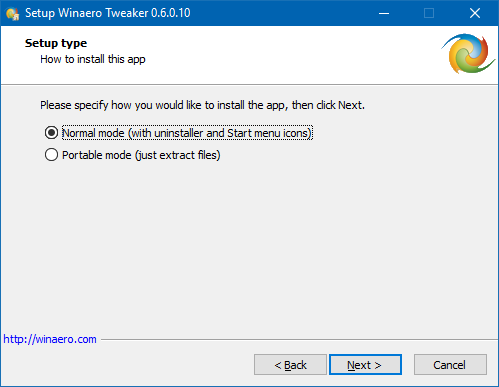Image resolution: width=499 pixels, height=387 pixels.
Task: Click the setup icon in title bar
Action: tap(13, 13)
